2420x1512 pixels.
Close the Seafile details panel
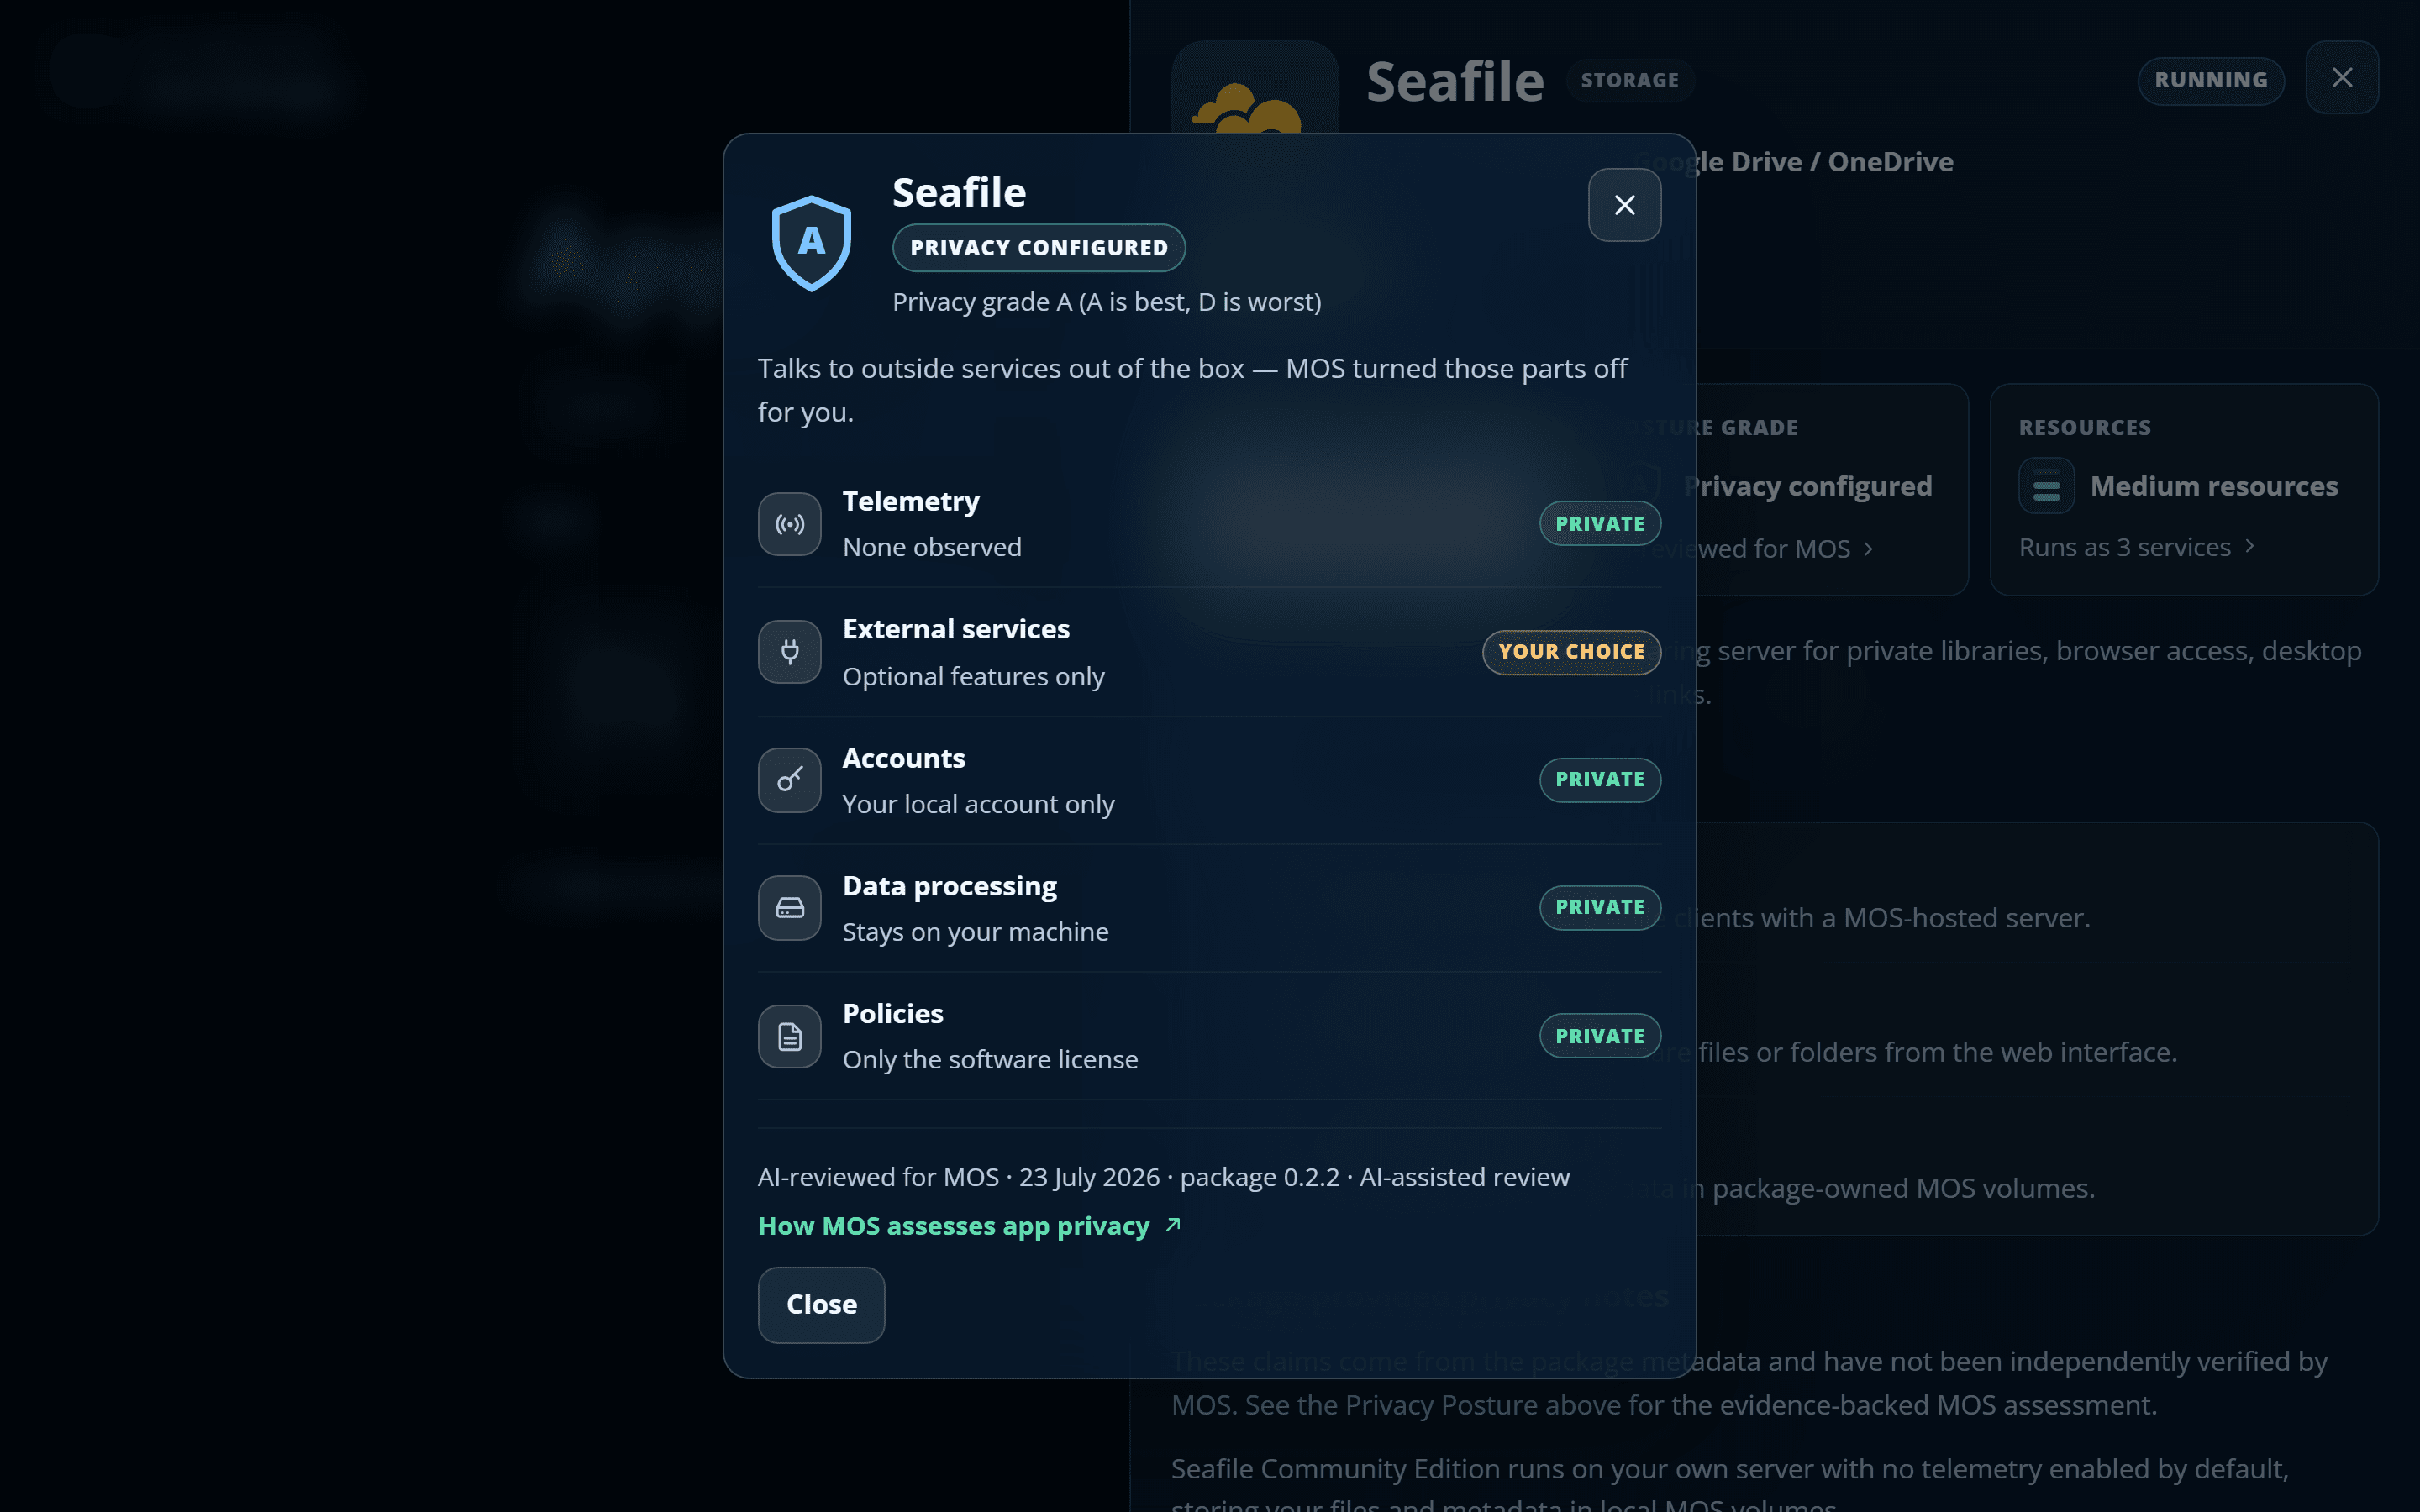click(2342, 77)
